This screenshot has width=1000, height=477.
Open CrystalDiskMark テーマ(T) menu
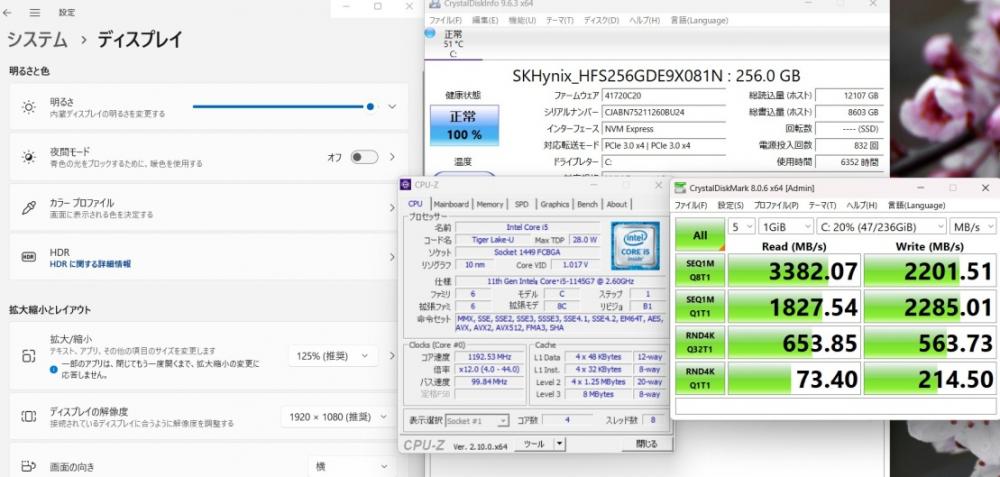coord(823,205)
